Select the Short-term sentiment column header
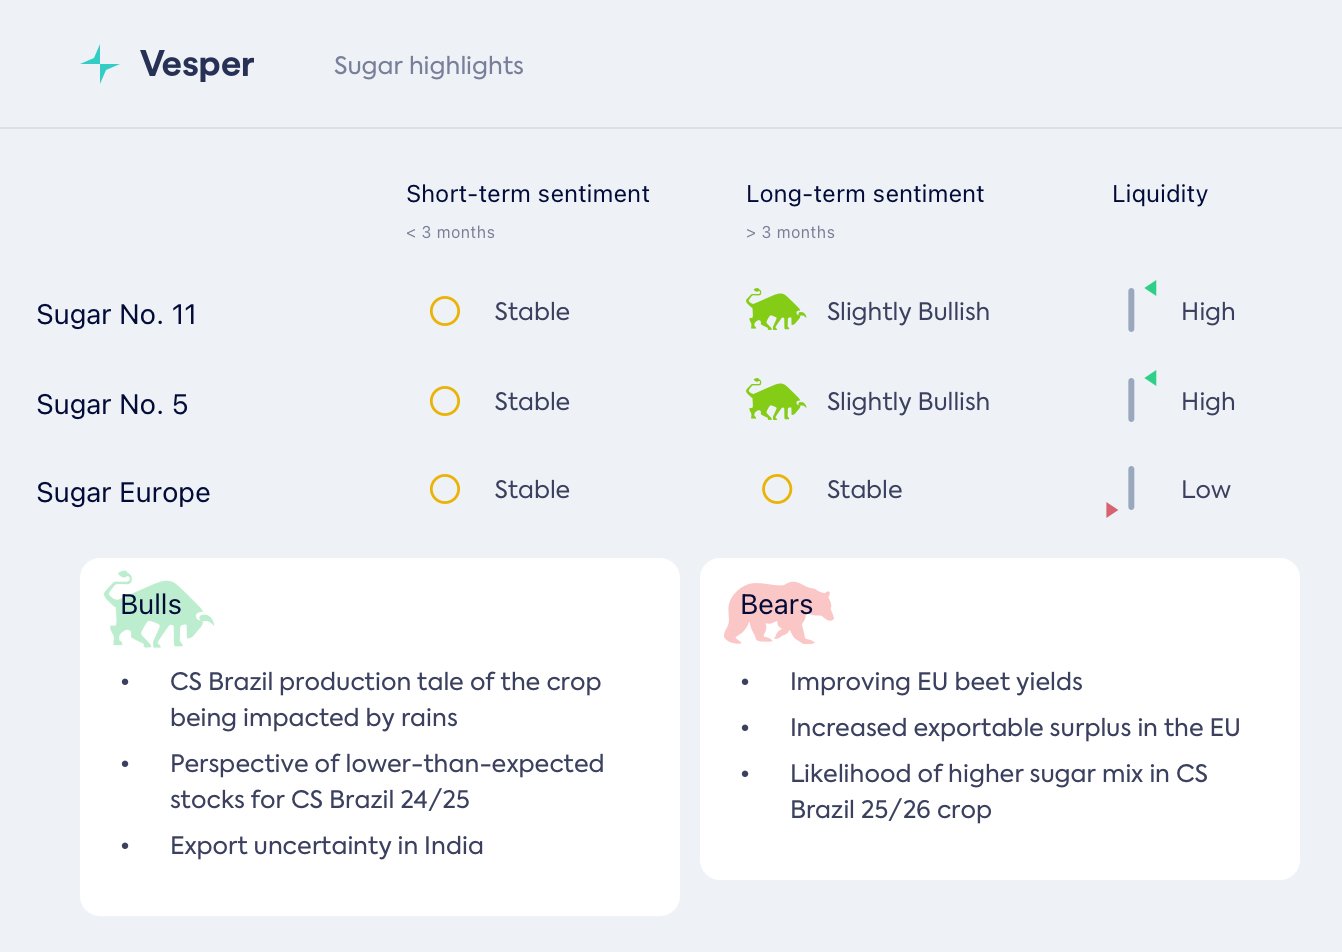1342x952 pixels. click(x=528, y=194)
